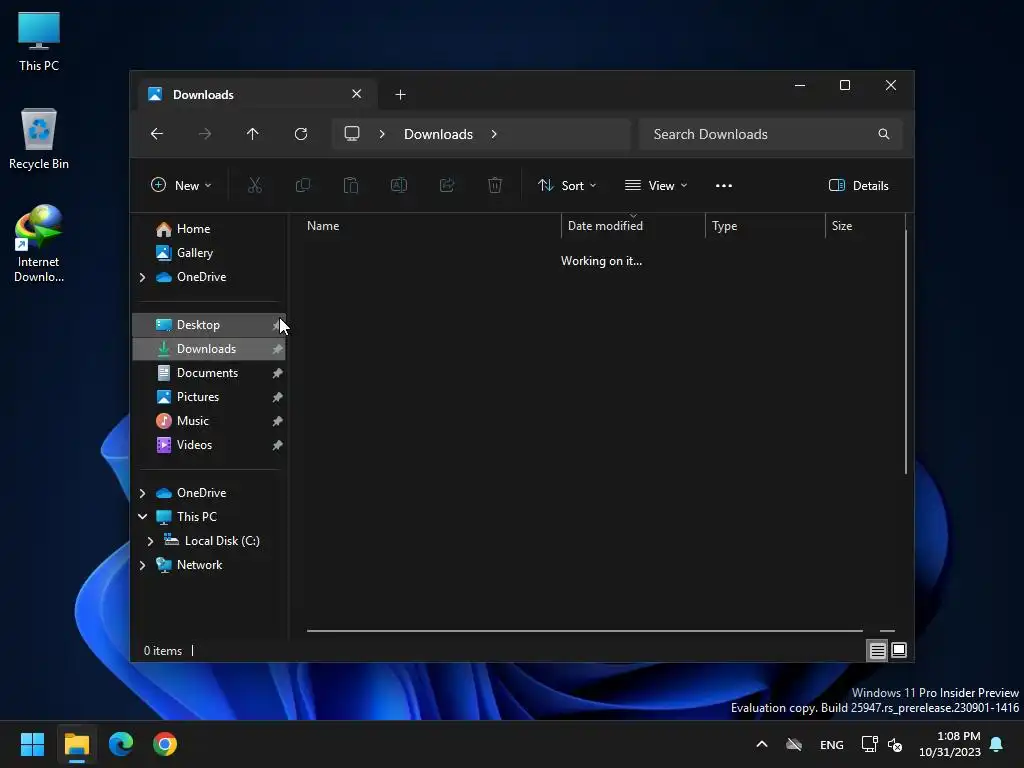The width and height of the screenshot is (1024, 768).
Task: Launch Google Chrome from taskbar
Action: point(165,744)
